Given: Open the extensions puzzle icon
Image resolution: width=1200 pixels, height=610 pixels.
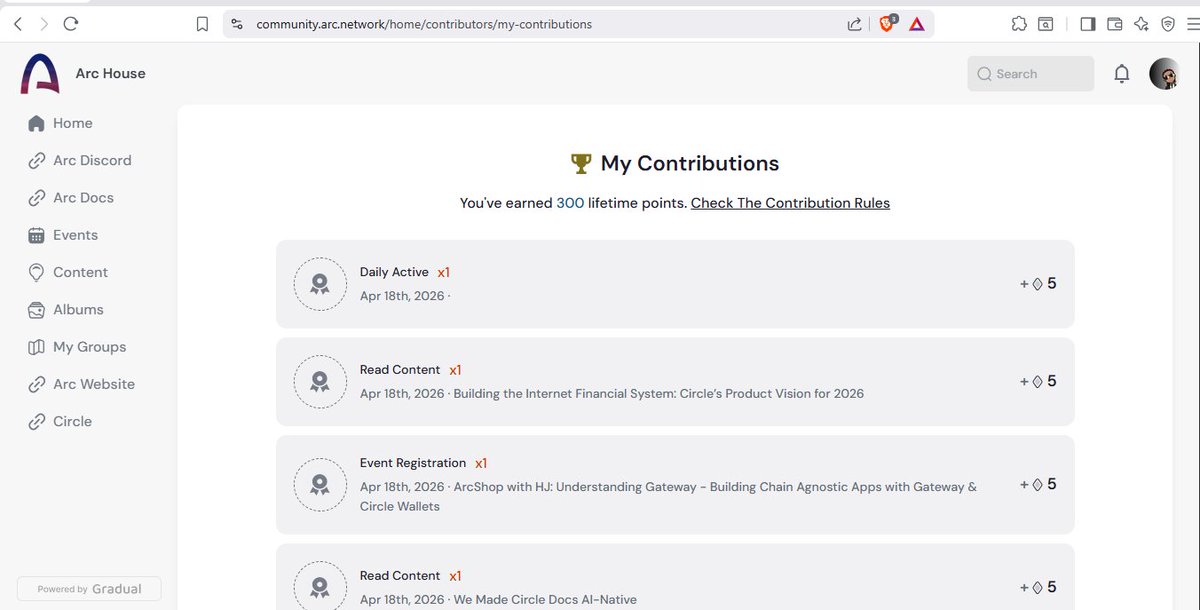Looking at the screenshot, I should coord(1019,24).
